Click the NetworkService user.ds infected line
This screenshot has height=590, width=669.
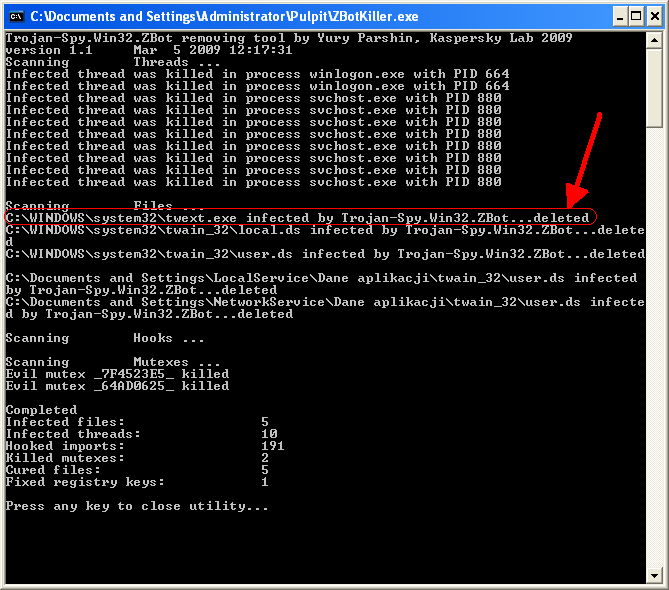(x=325, y=308)
